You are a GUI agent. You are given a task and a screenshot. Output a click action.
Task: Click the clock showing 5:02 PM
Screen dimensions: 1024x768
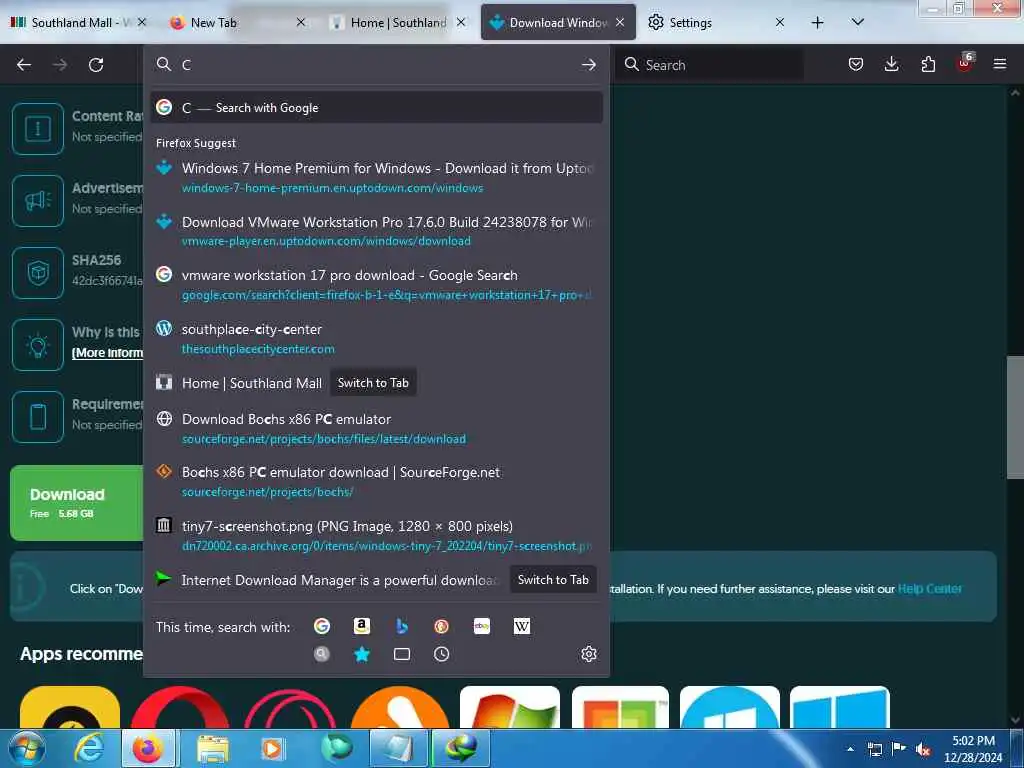pyautogui.click(x=973, y=741)
